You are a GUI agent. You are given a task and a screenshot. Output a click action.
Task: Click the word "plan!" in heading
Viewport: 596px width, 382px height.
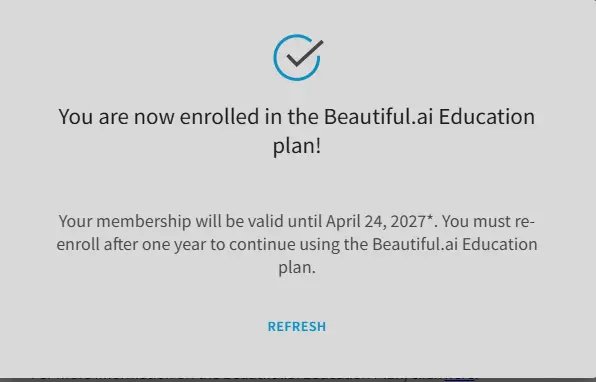click(x=297, y=146)
